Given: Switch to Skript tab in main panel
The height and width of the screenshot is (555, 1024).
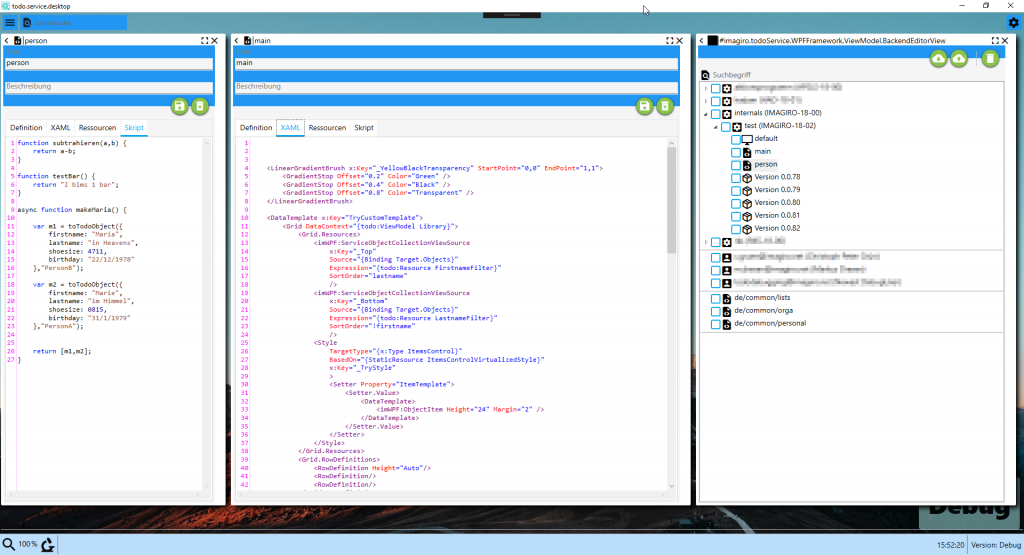Looking at the screenshot, I should 364,128.
